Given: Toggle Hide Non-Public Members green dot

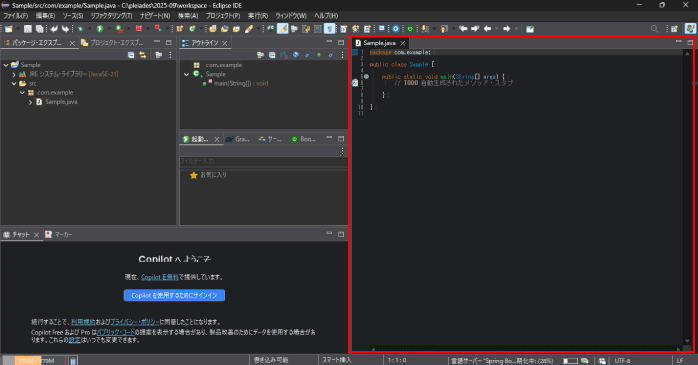Looking at the screenshot, I should coord(319,55).
